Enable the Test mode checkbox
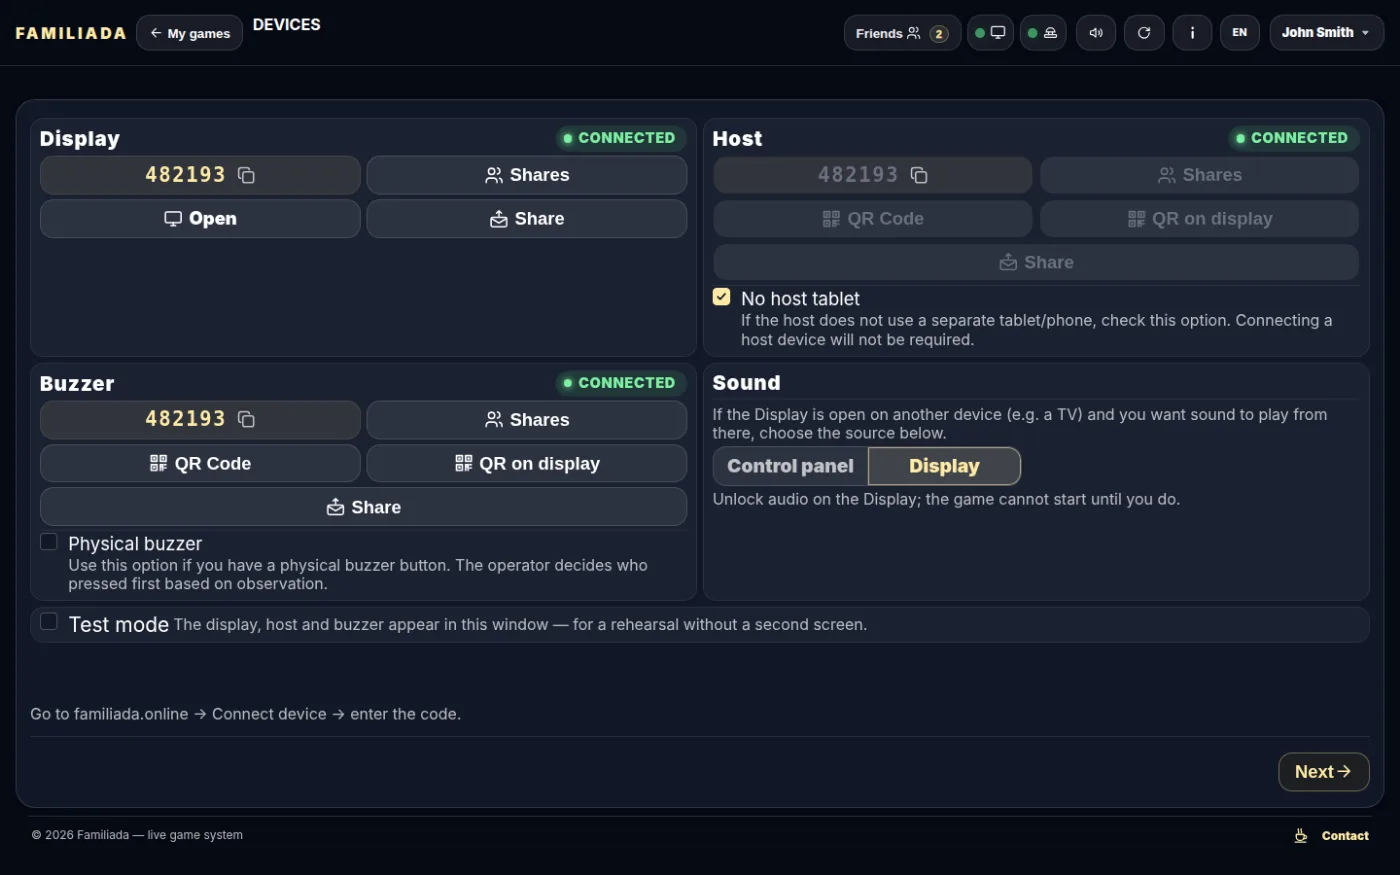1400x875 pixels. point(48,622)
